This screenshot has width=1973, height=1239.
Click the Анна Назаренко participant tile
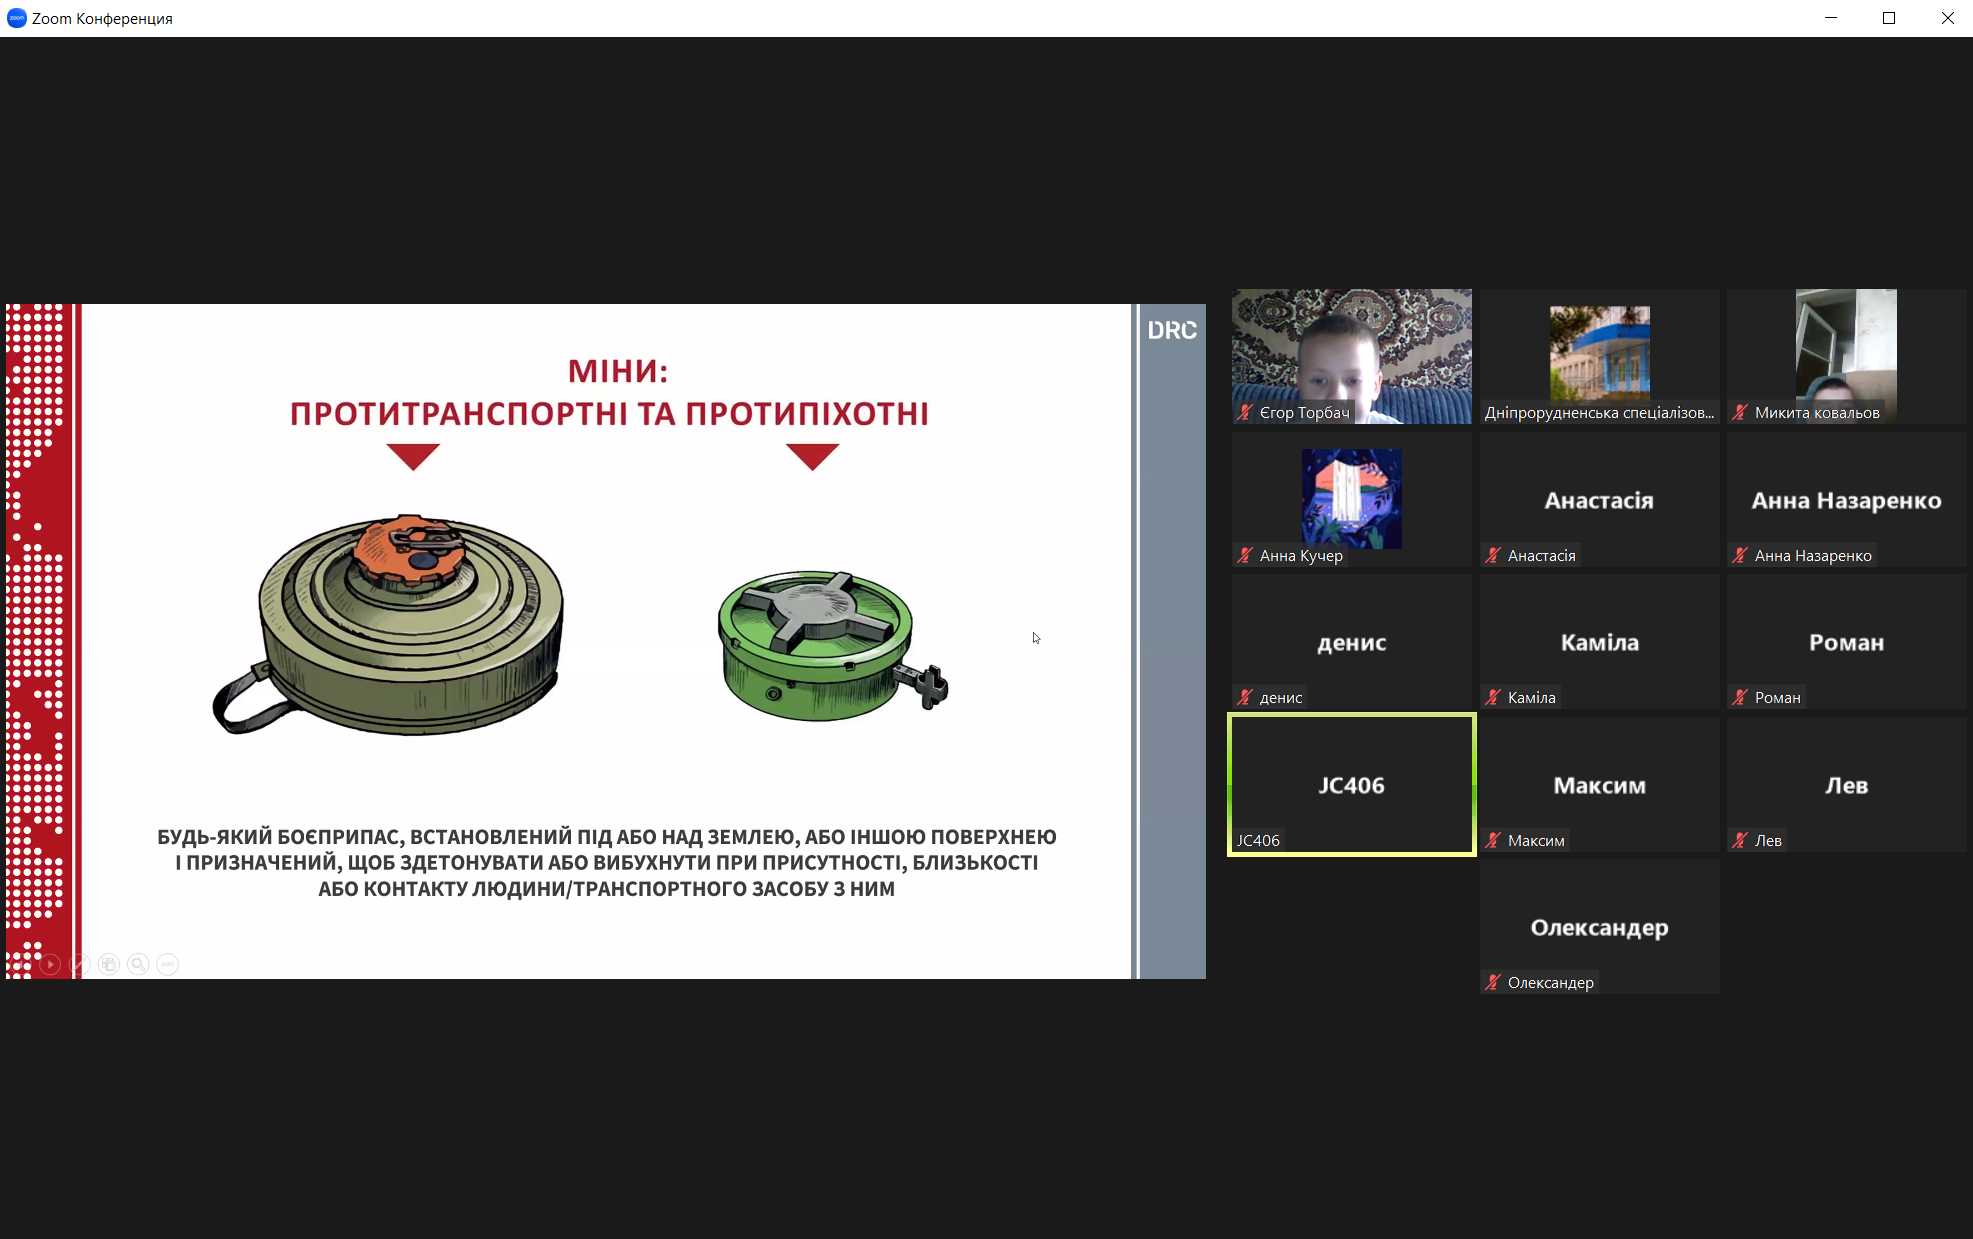click(1846, 500)
